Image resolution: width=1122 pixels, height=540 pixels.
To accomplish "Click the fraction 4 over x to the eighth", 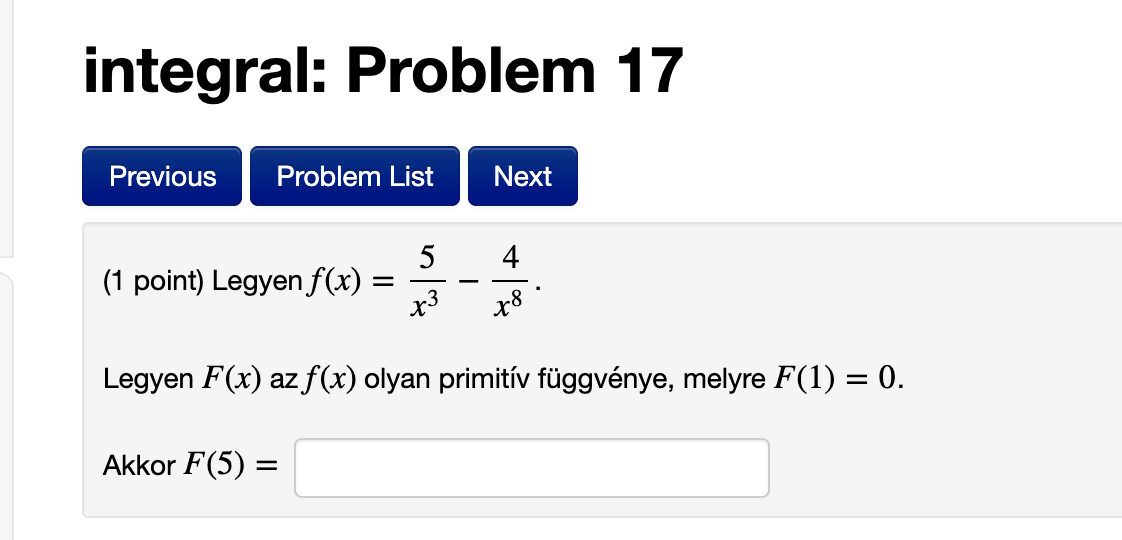I will tap(511, 283).
